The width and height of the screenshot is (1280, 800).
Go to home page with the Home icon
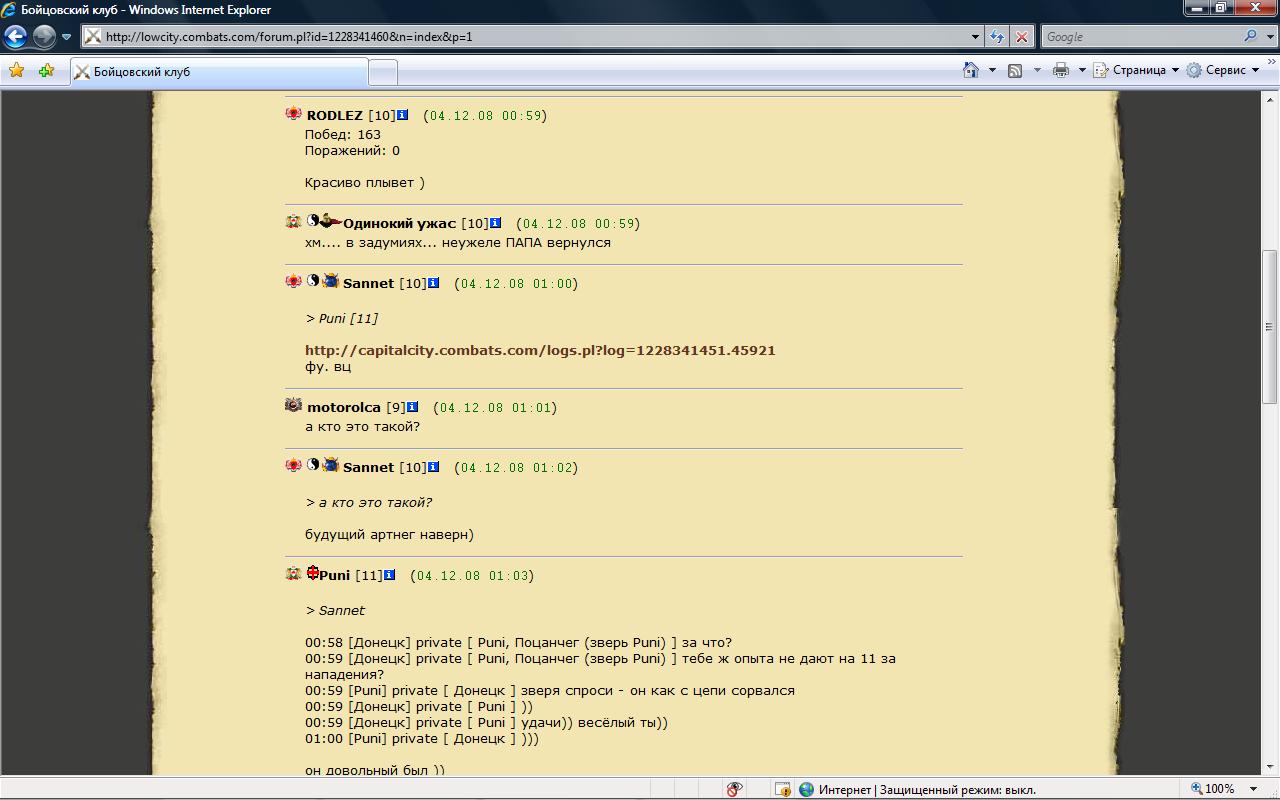pos(971,70)
